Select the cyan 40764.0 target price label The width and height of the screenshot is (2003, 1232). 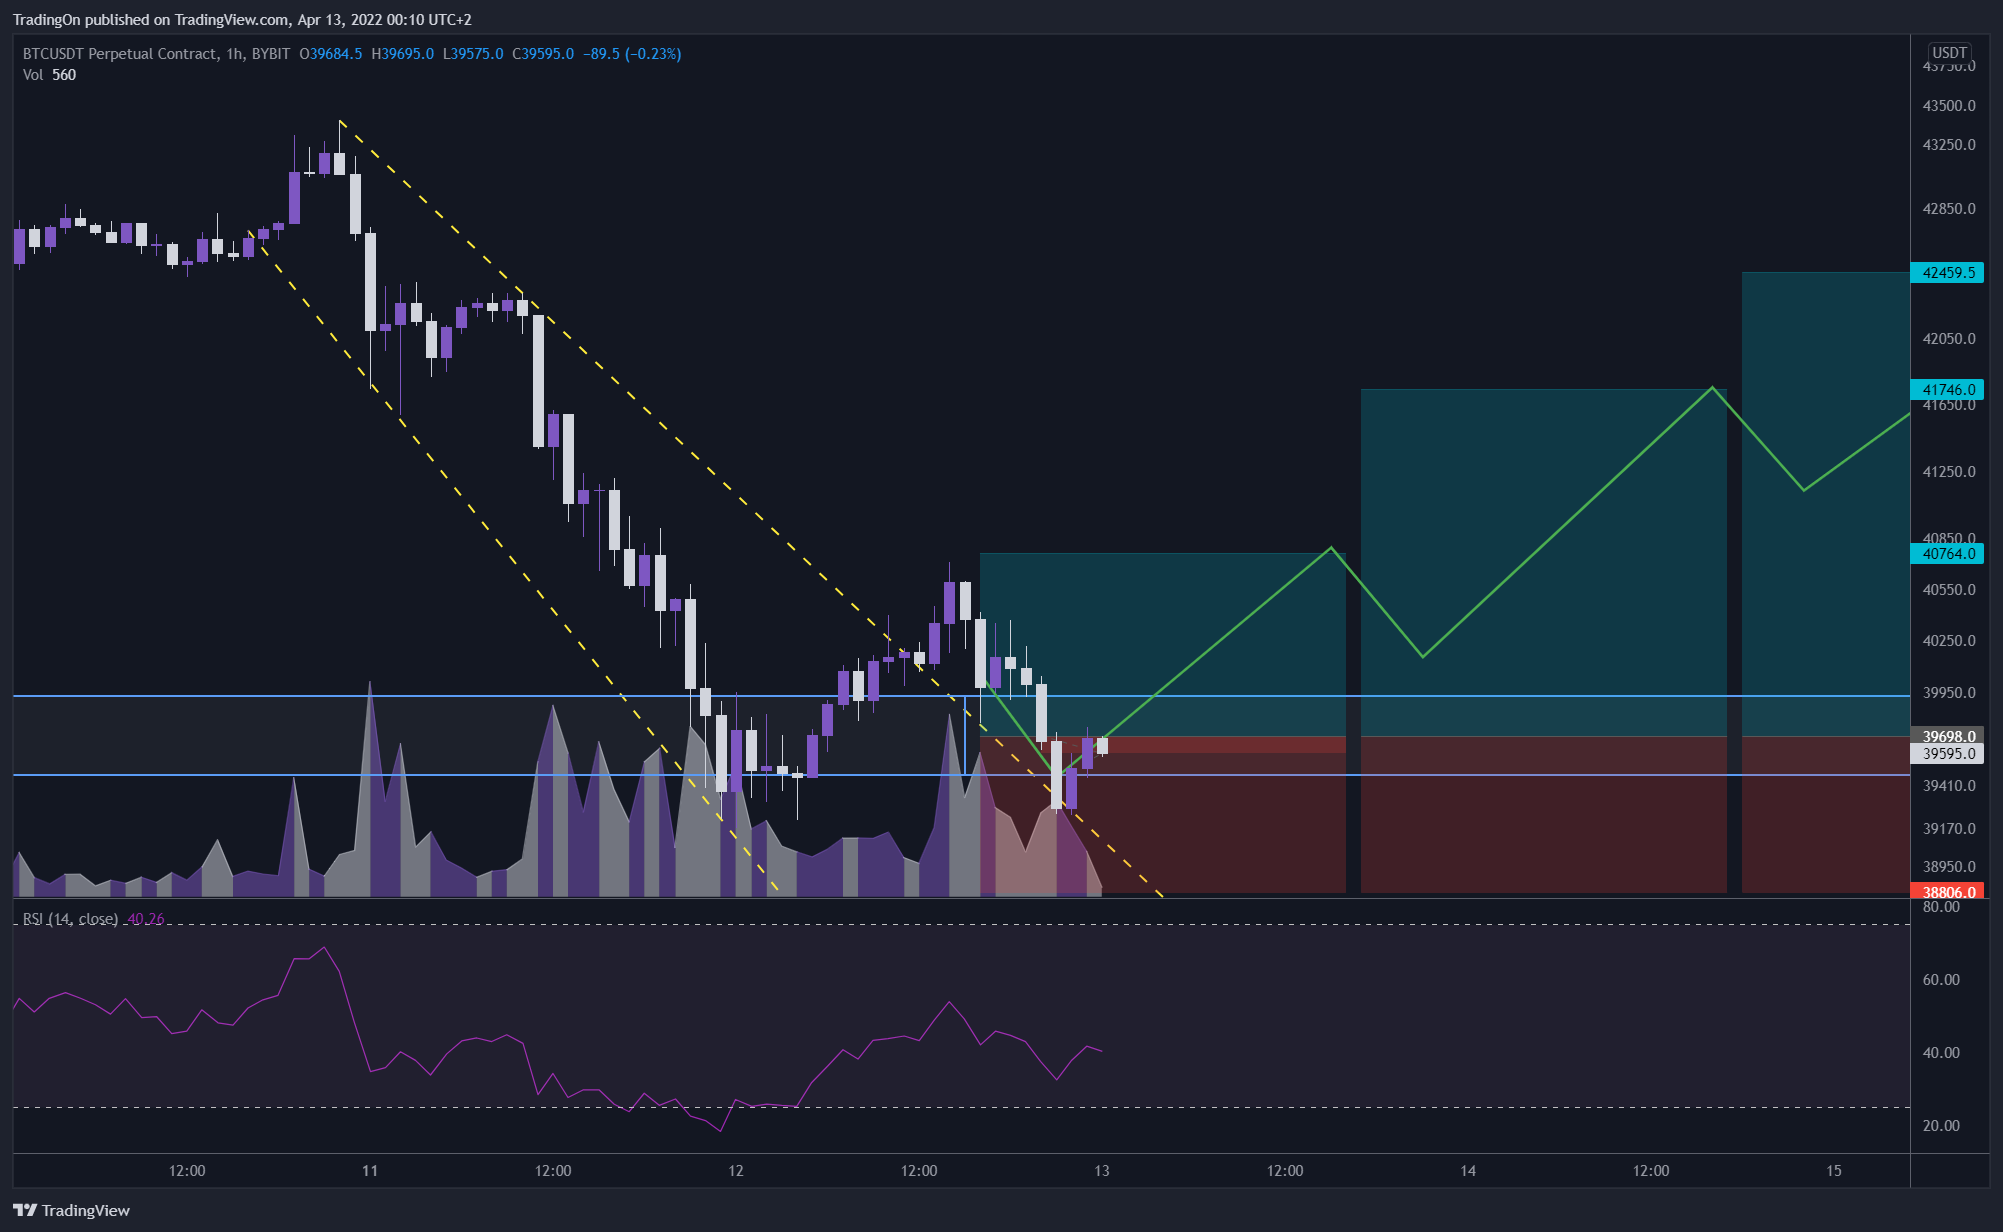(1947, 553)
